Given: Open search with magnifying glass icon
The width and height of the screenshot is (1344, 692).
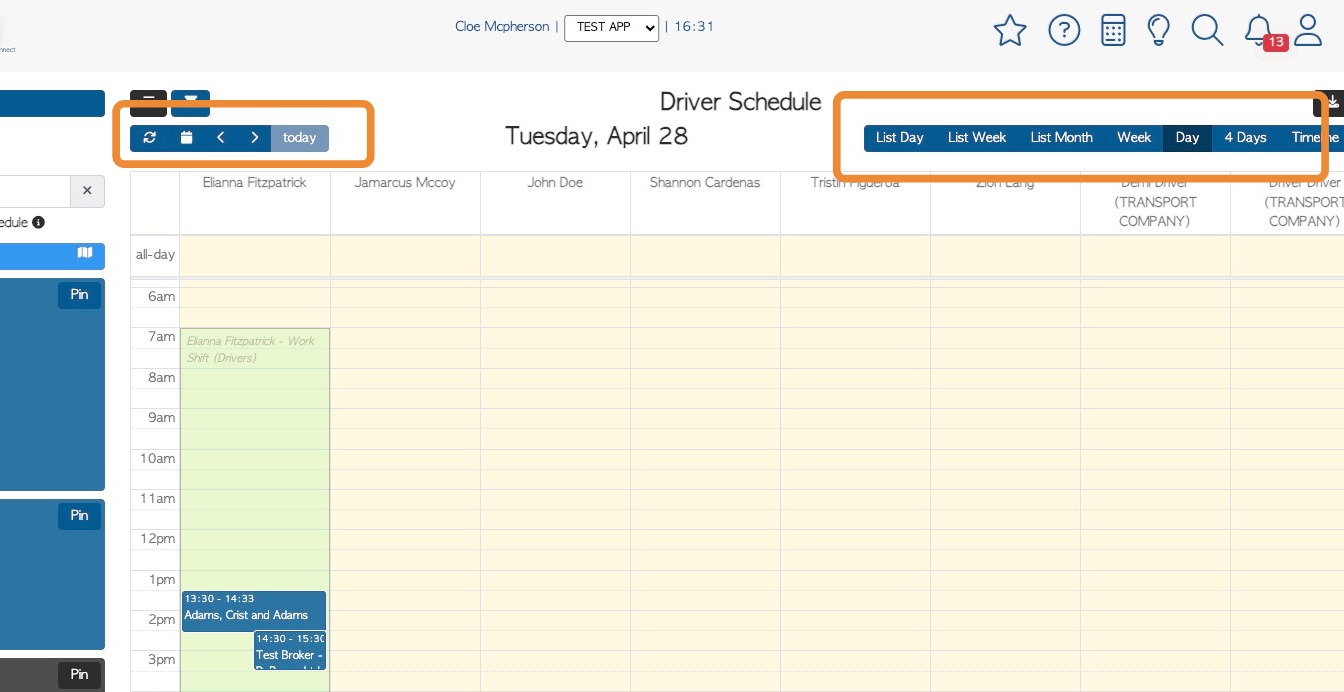Looking at the screenshot, I should (1207, 31).
